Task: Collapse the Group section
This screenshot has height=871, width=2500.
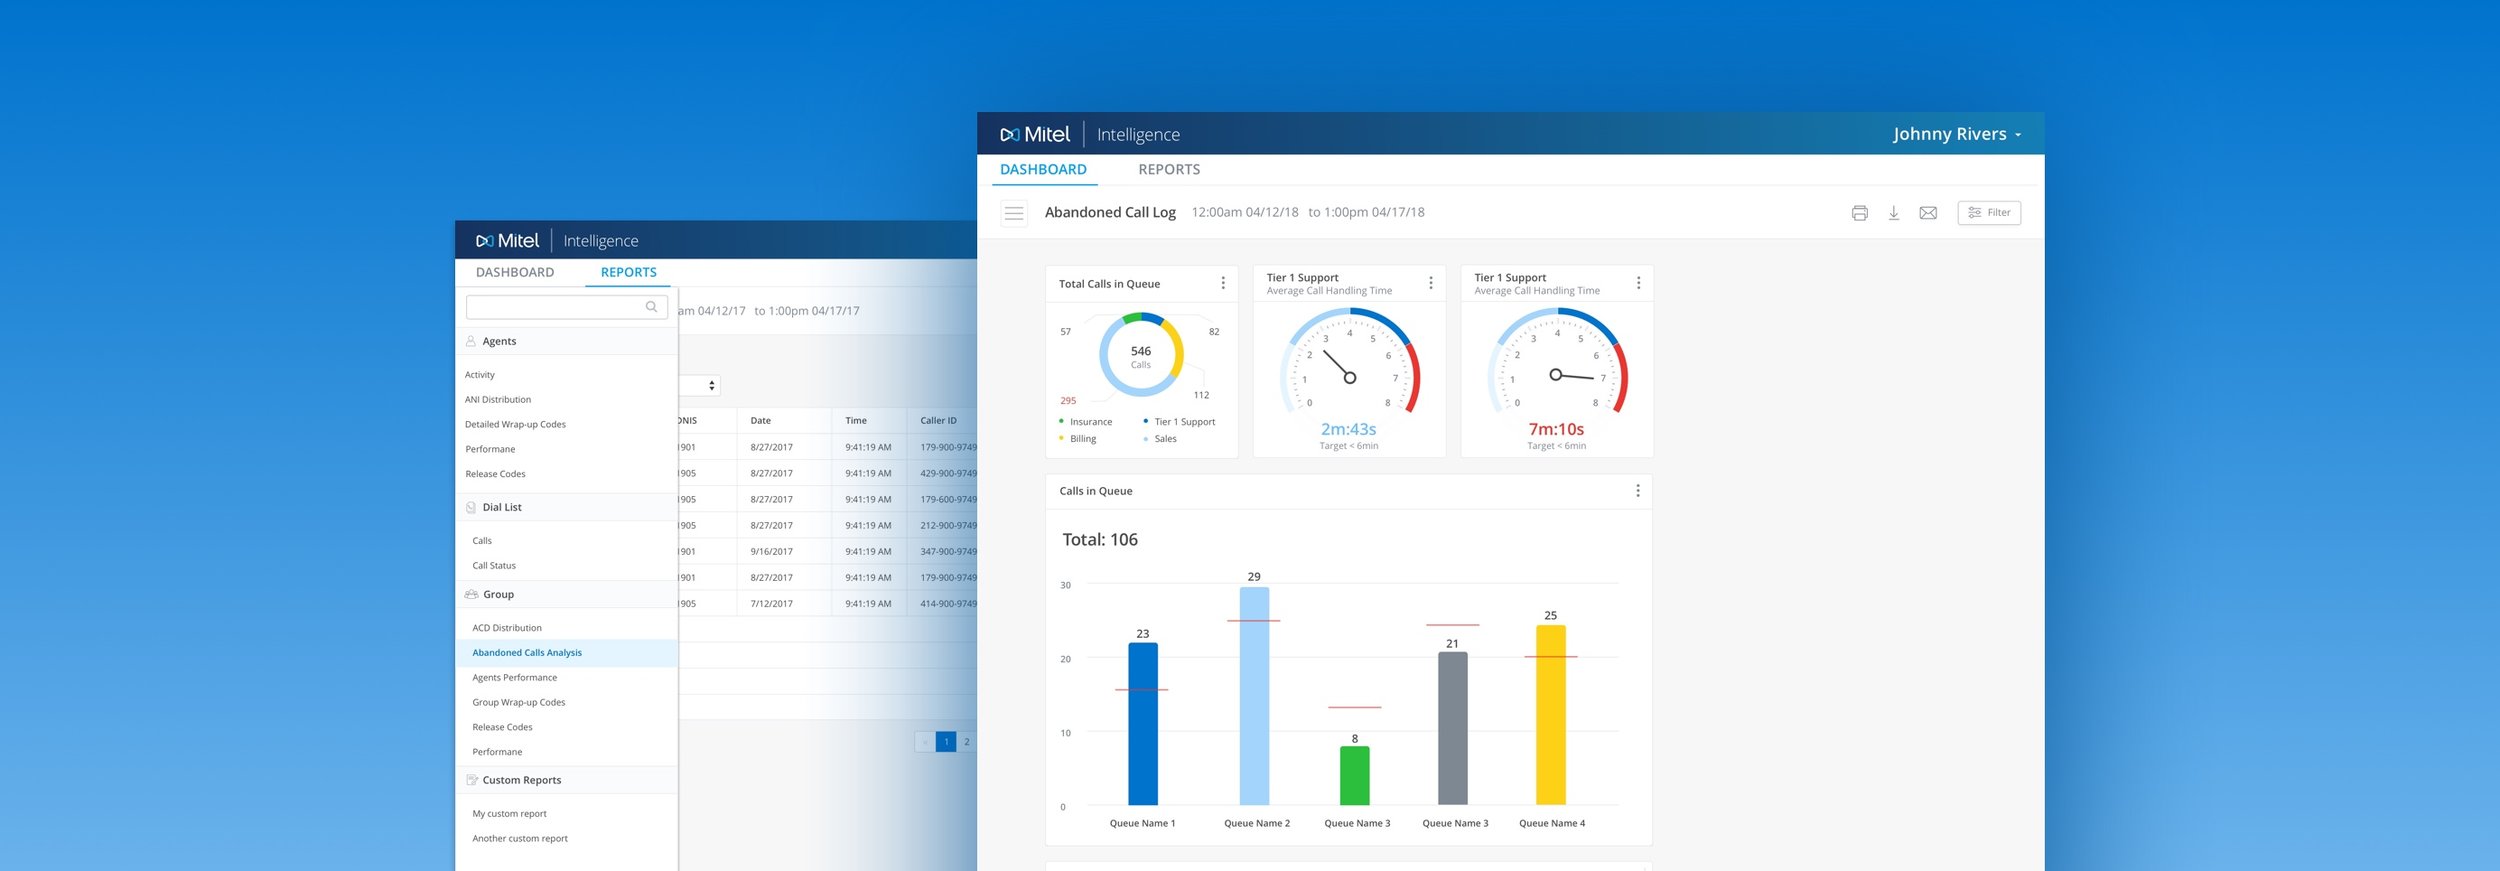Action: click(566, 594)
